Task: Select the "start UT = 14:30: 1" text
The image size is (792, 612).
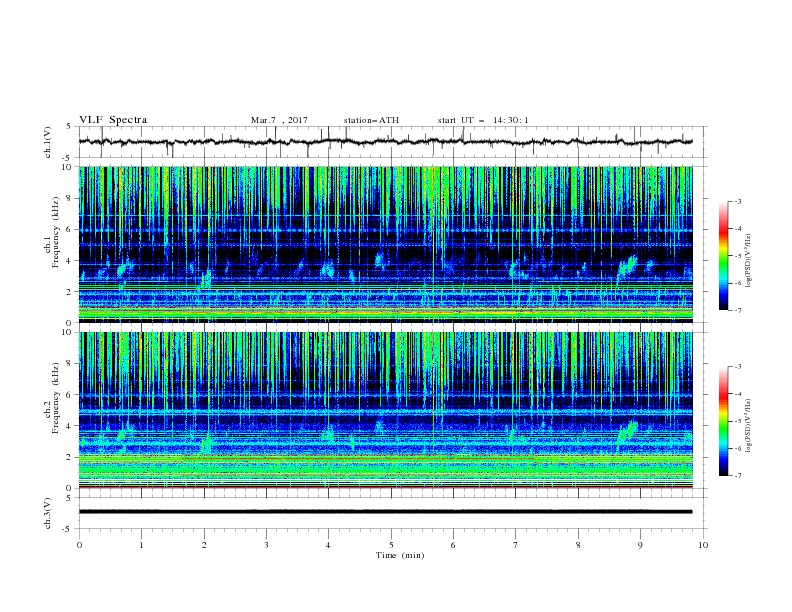Action: pyautogui.click(x=483, y=120)
